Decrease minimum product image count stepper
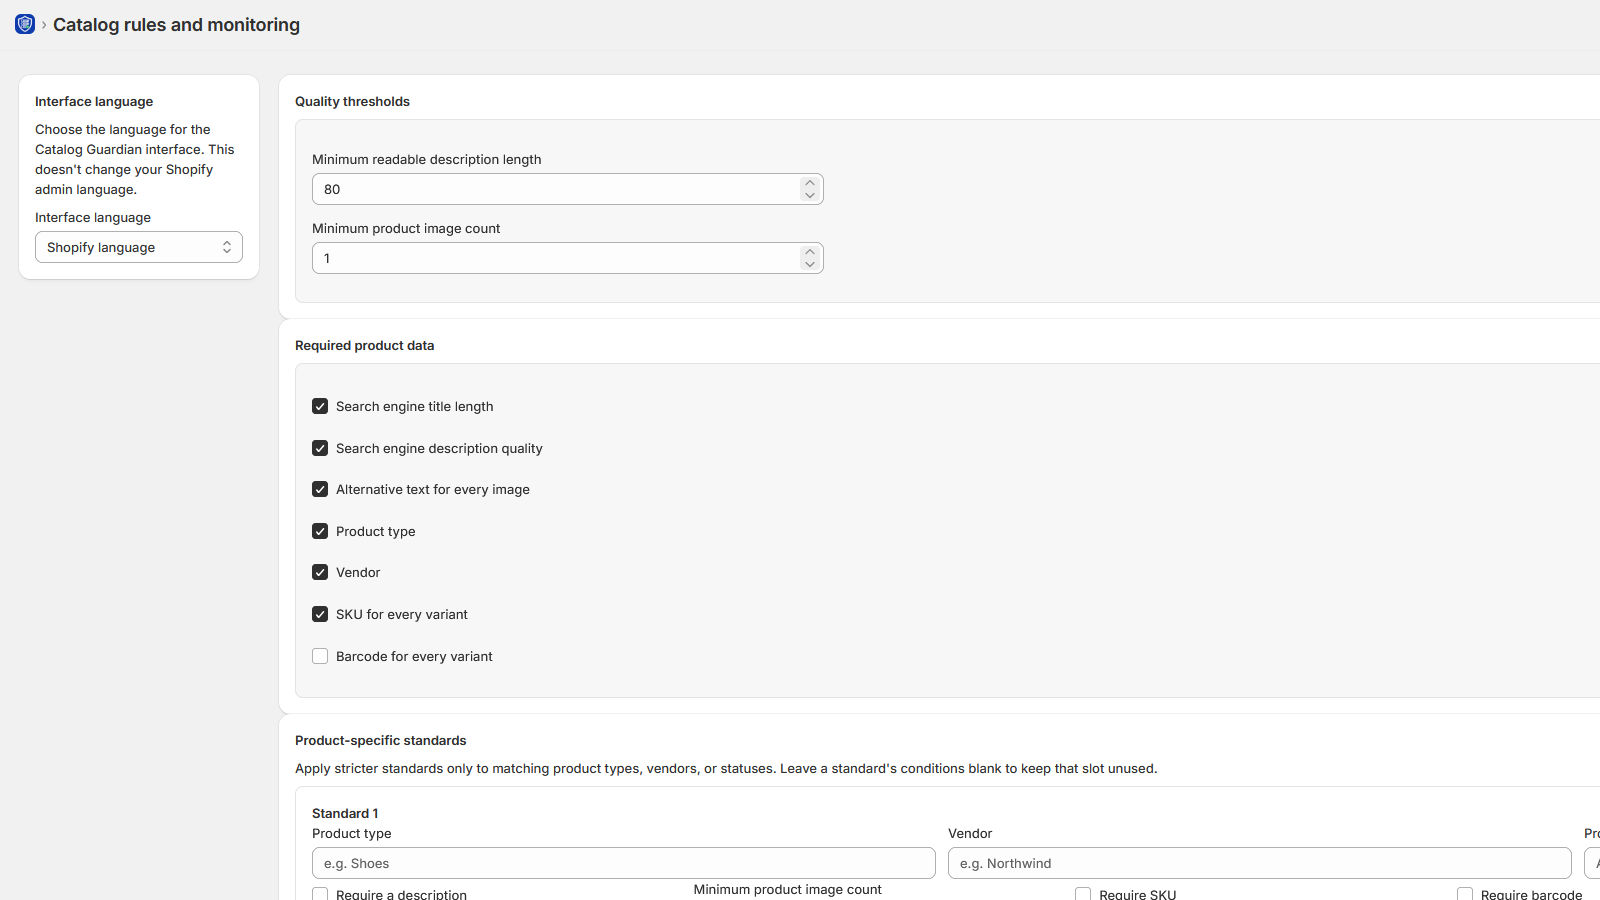Viewport: 1600px width, 900px height. click(x=810, y=264)
